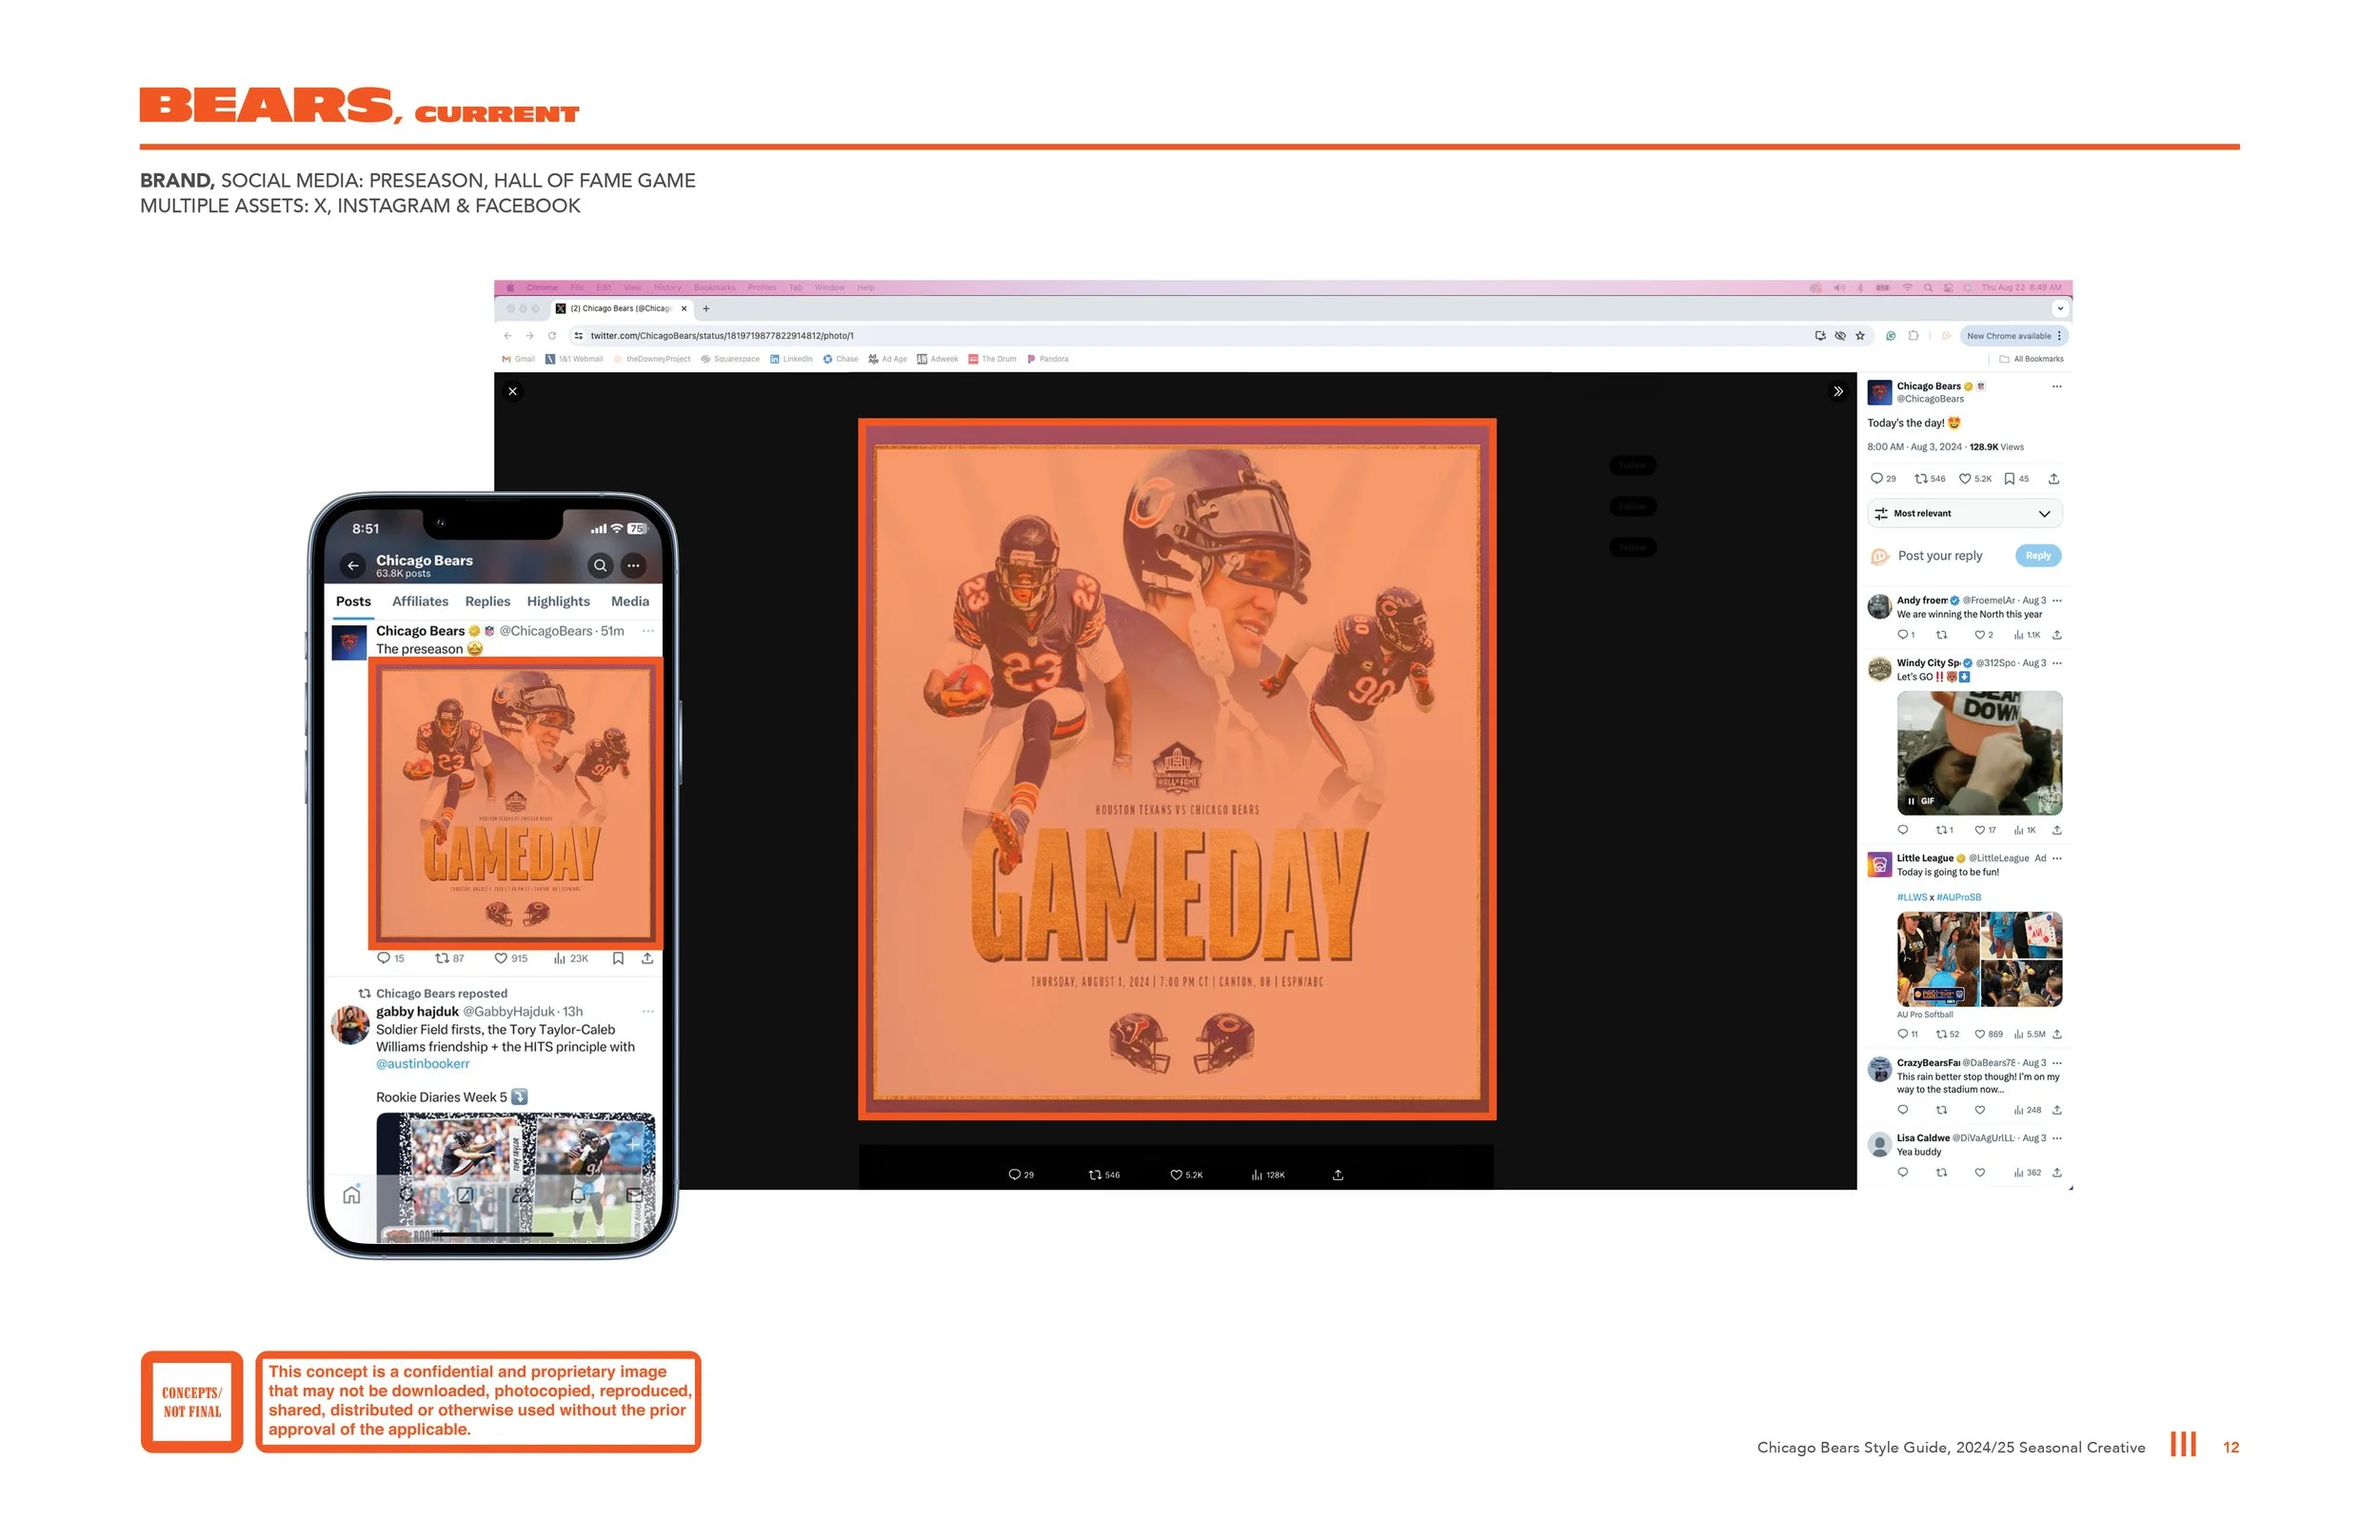The image size is (2380, 1540).
Task: Switch to the Highlights tab on the phone
Action: click(558, 602)
